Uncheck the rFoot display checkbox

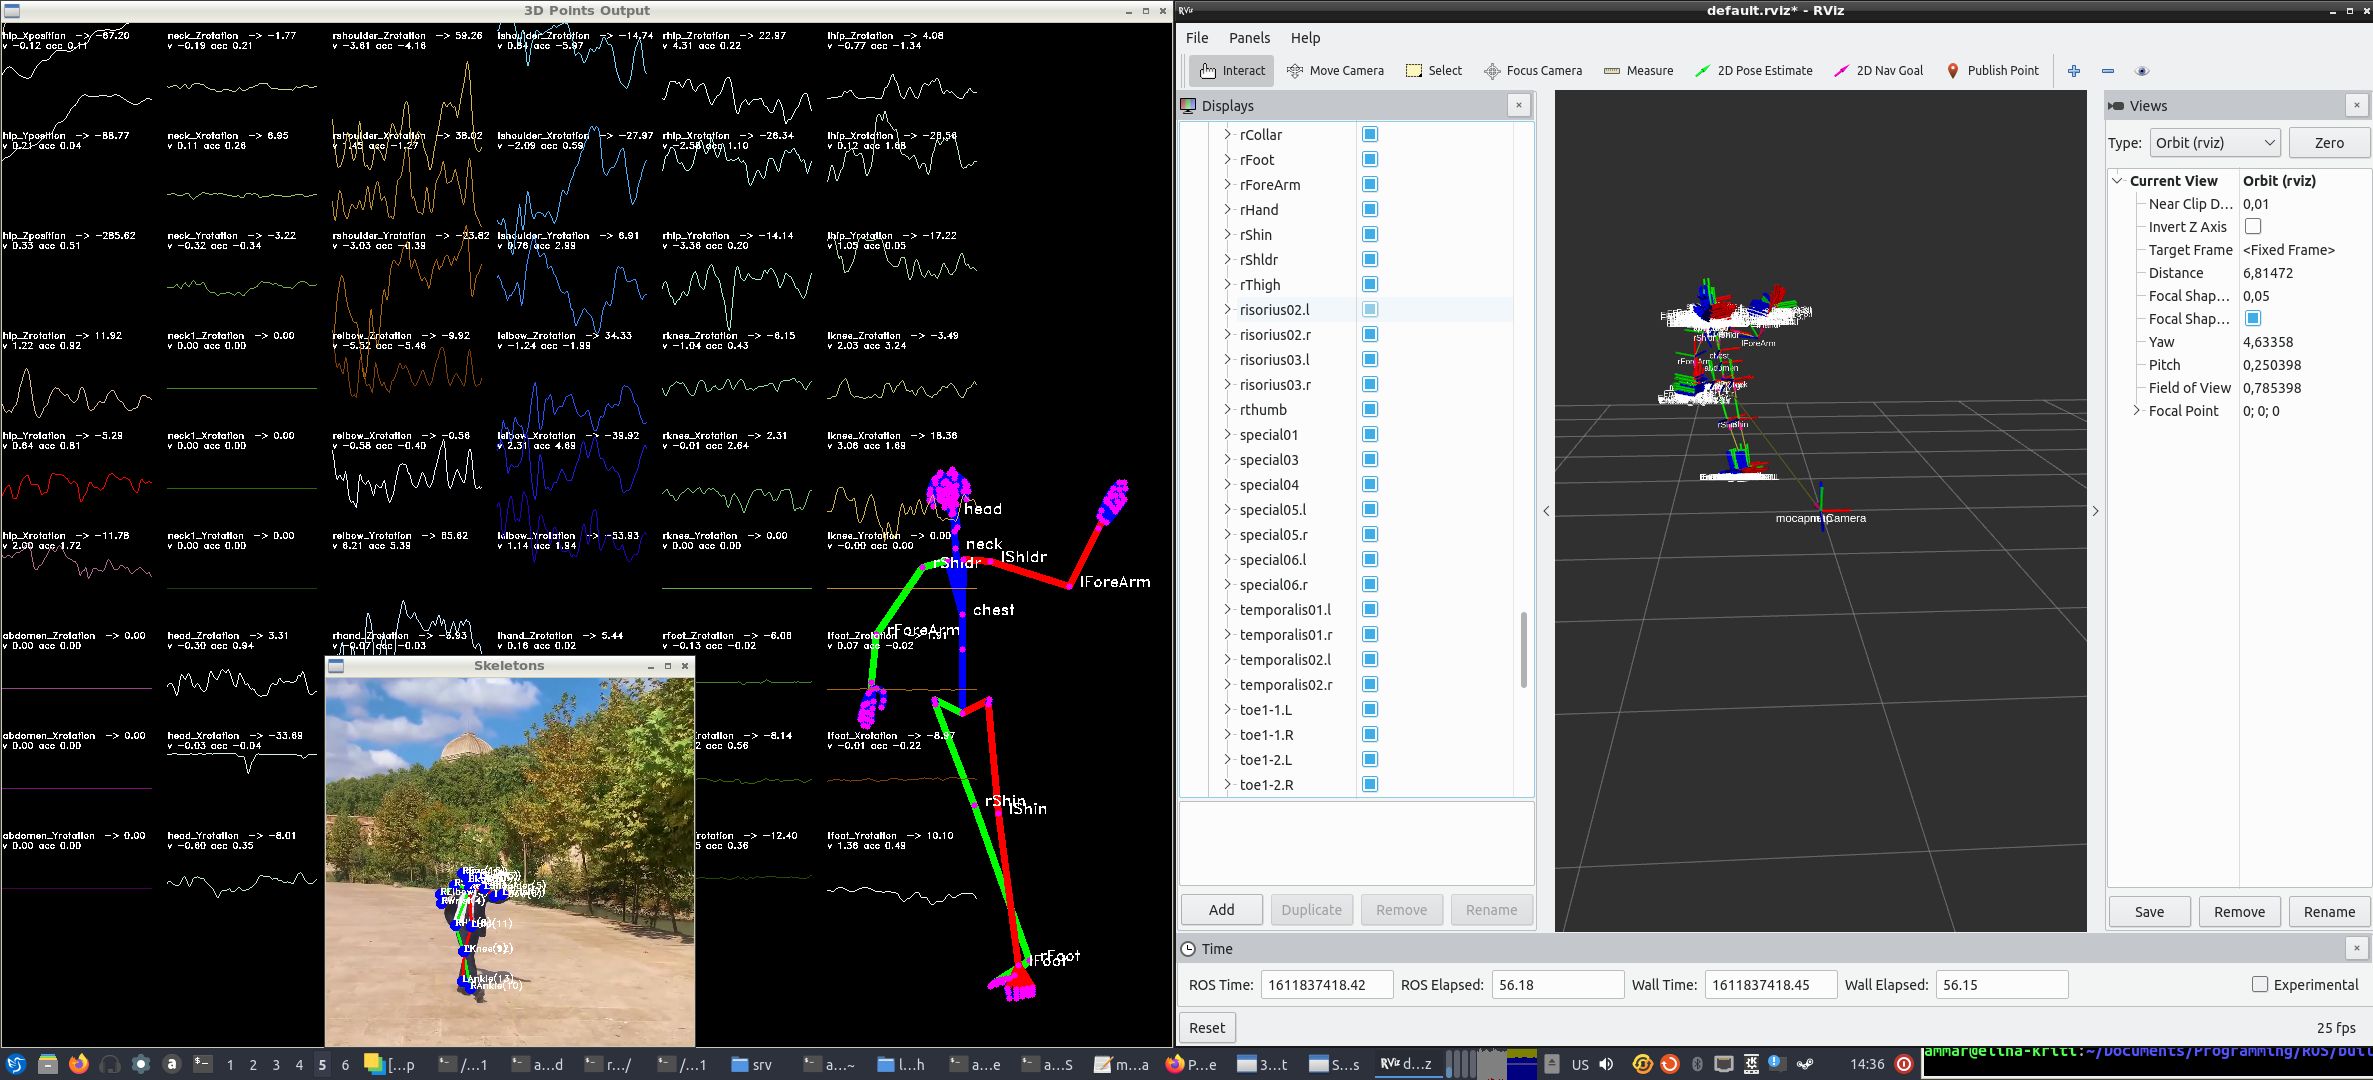tap(1369, 159)
